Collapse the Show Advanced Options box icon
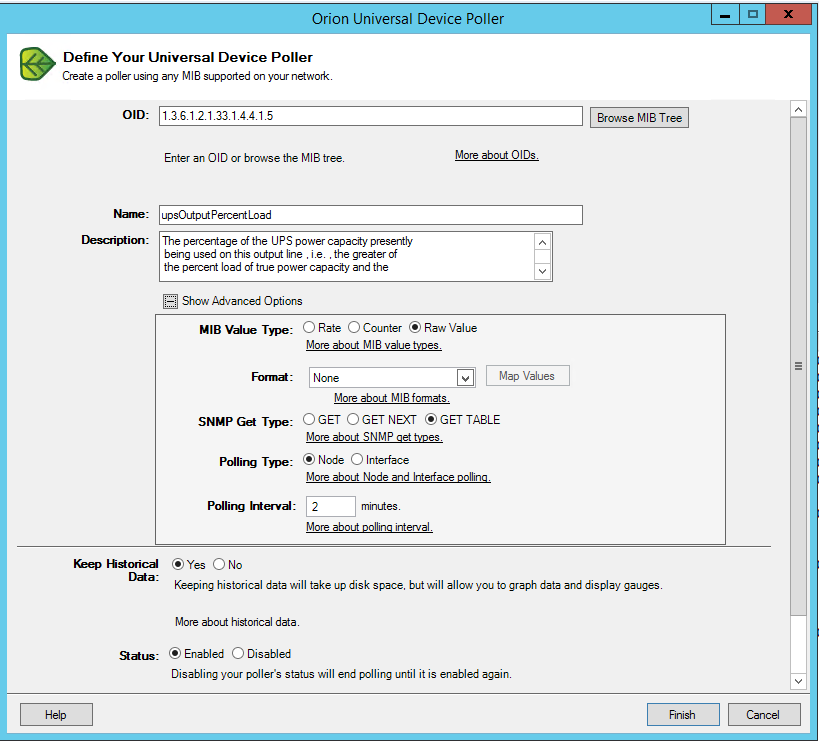The image size is (819, 742). click(x=170, y=301)
